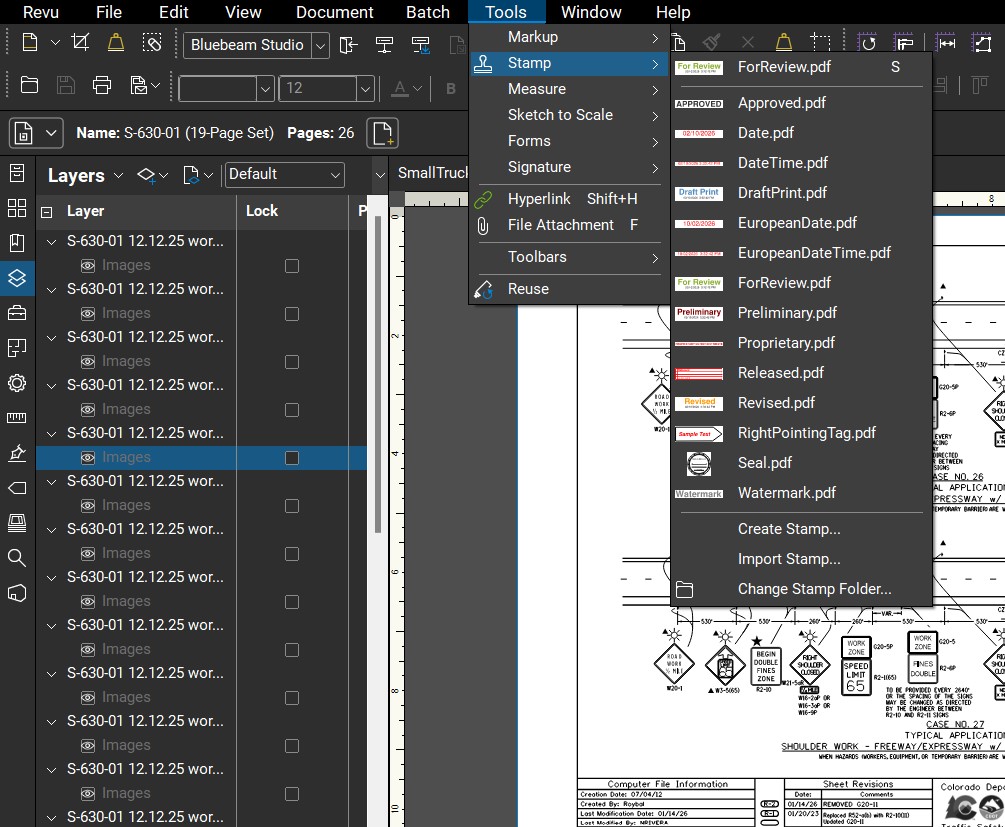Click the add page icon beside Pages count
The height and width of the screenshot is (827, 1005).
383,132
